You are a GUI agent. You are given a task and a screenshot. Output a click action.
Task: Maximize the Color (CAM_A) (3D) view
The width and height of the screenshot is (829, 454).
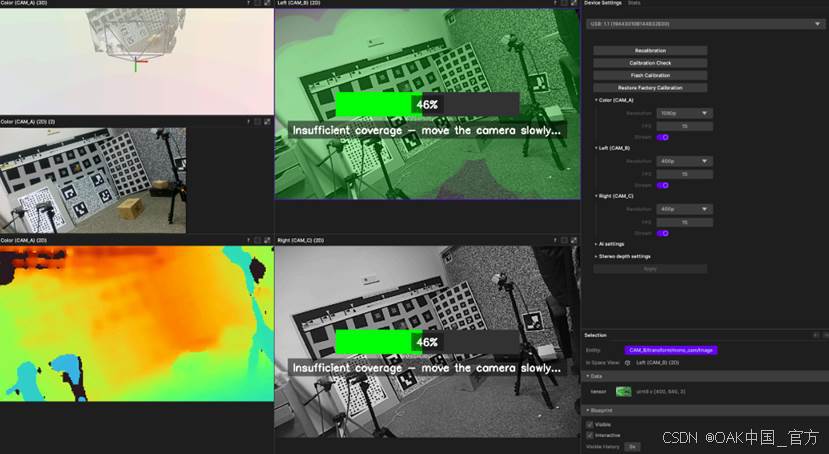267,3
